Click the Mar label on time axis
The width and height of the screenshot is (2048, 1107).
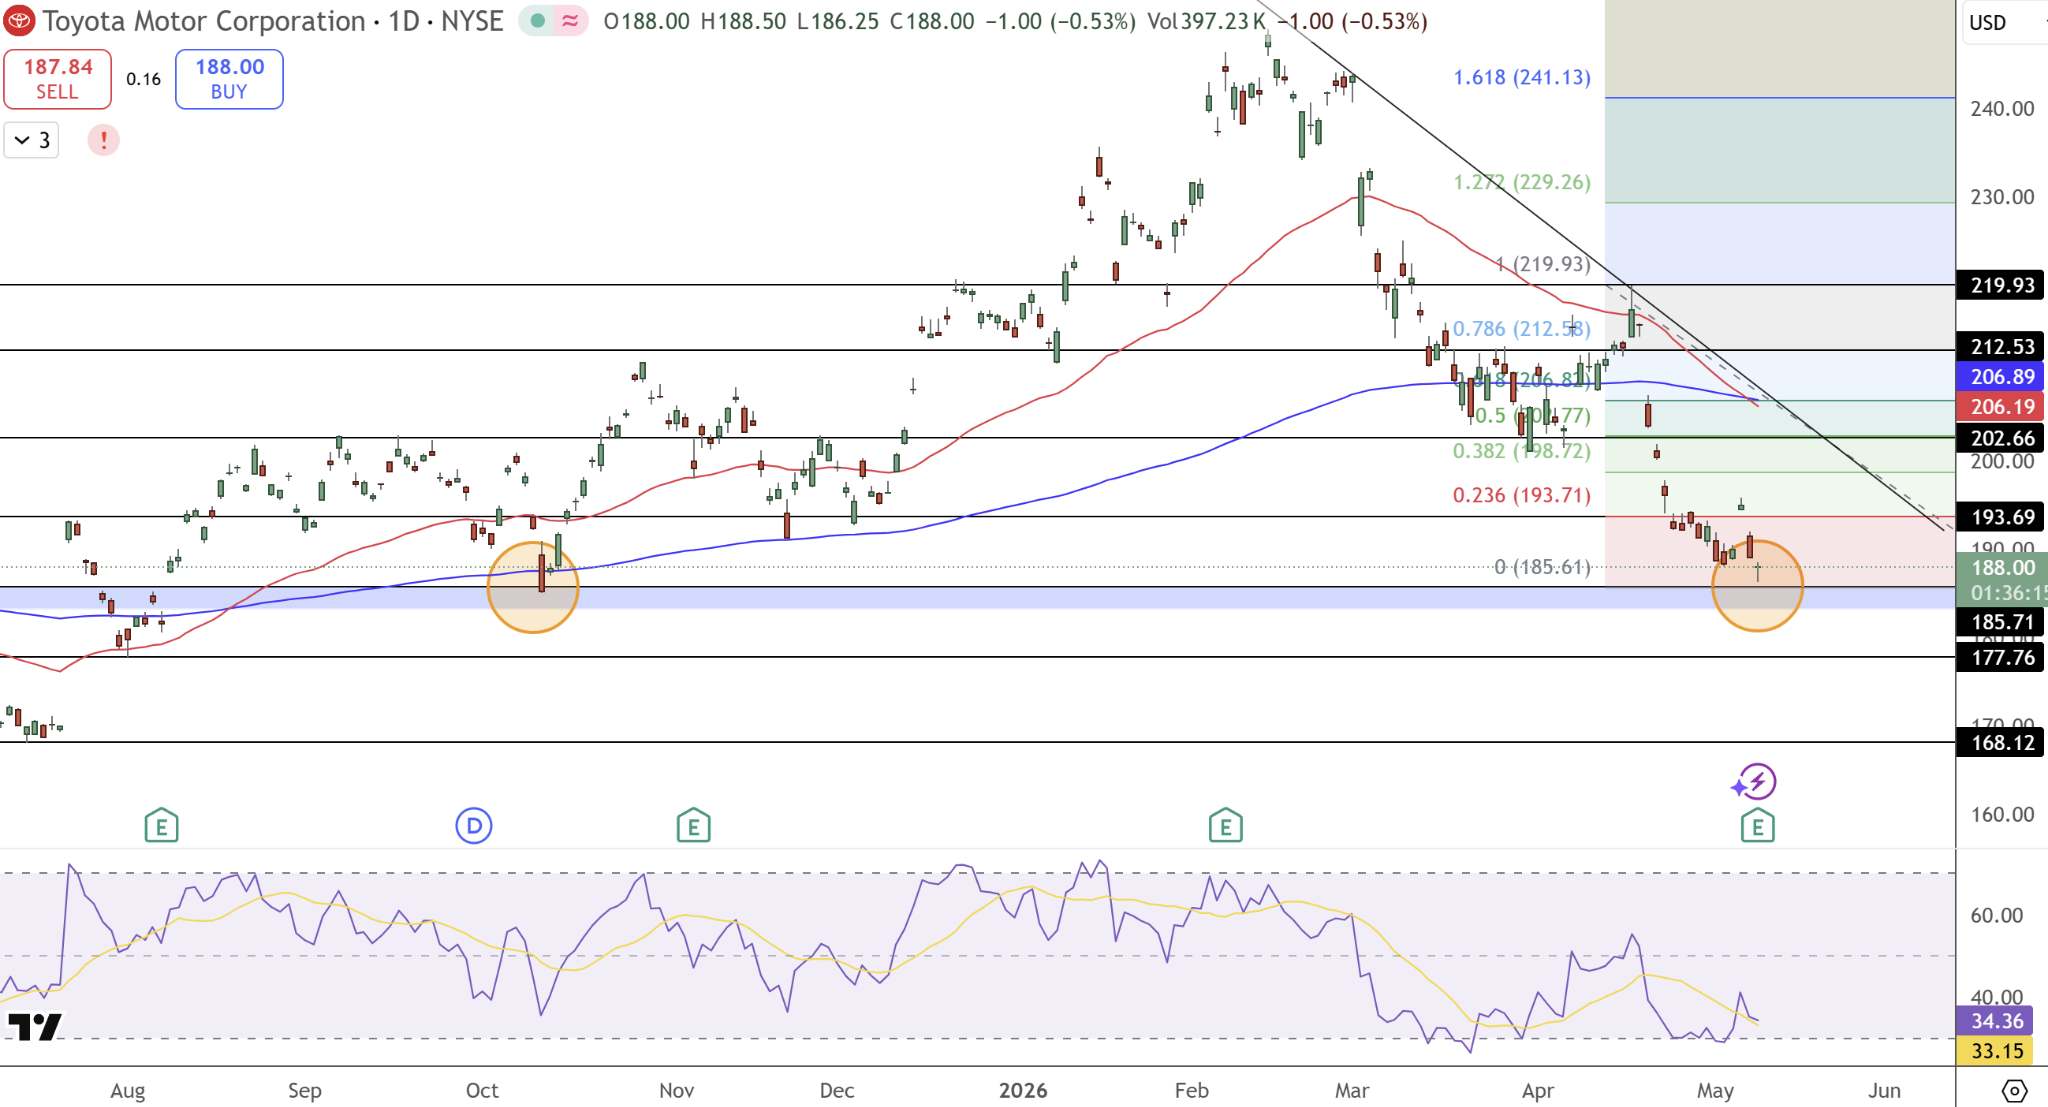pyautogui.click(x=1351, y=1090)
